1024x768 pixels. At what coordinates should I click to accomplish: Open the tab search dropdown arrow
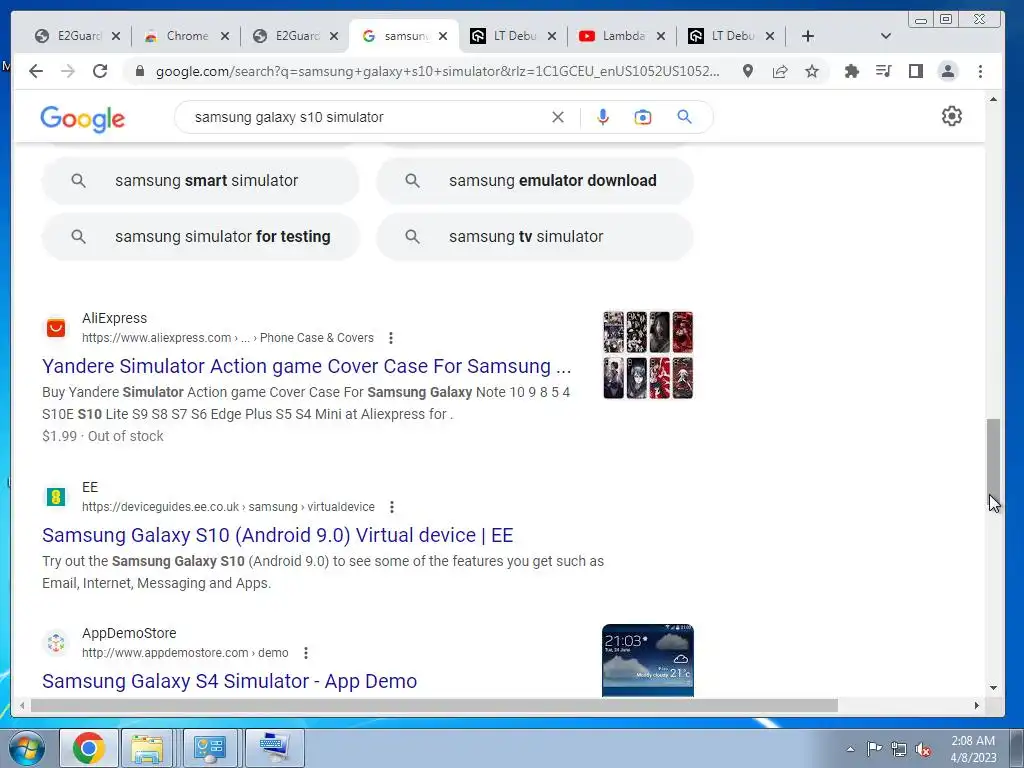886,36
